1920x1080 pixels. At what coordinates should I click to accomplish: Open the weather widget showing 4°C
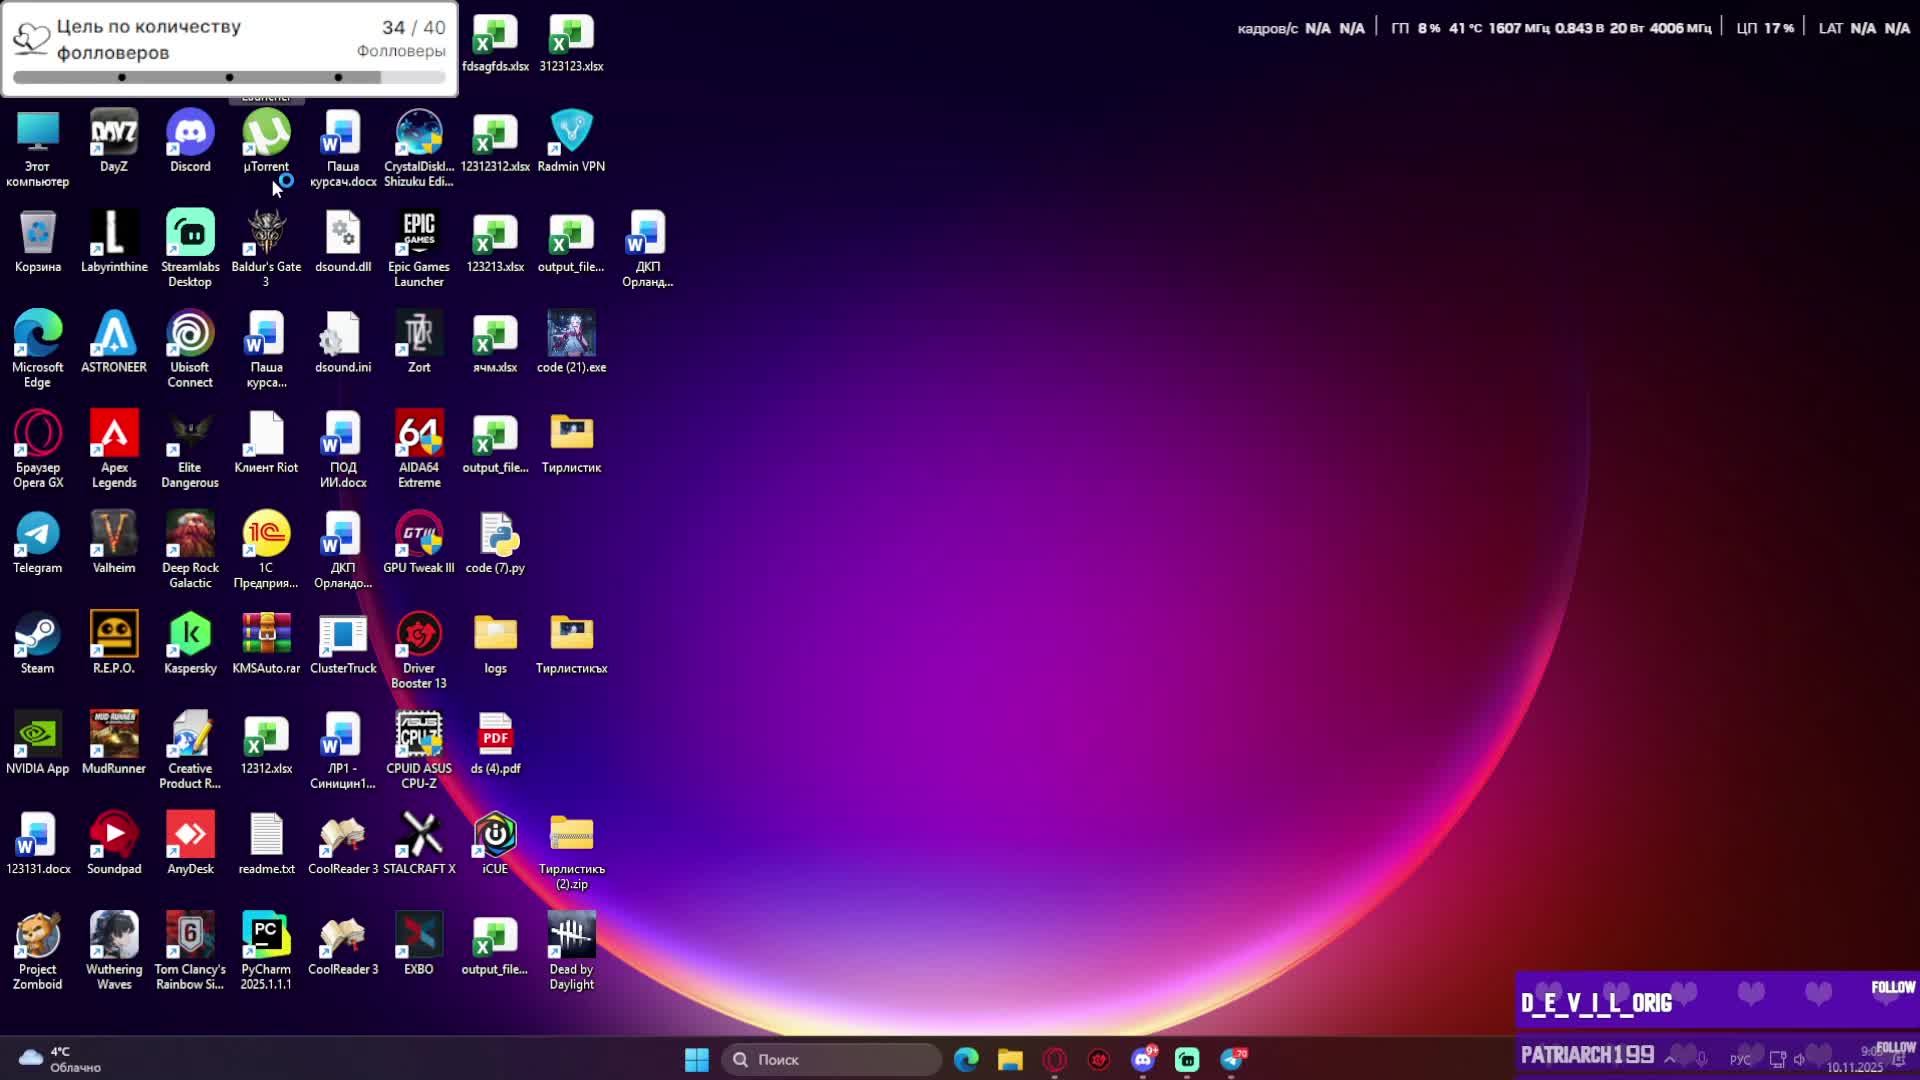[60, 1059]
